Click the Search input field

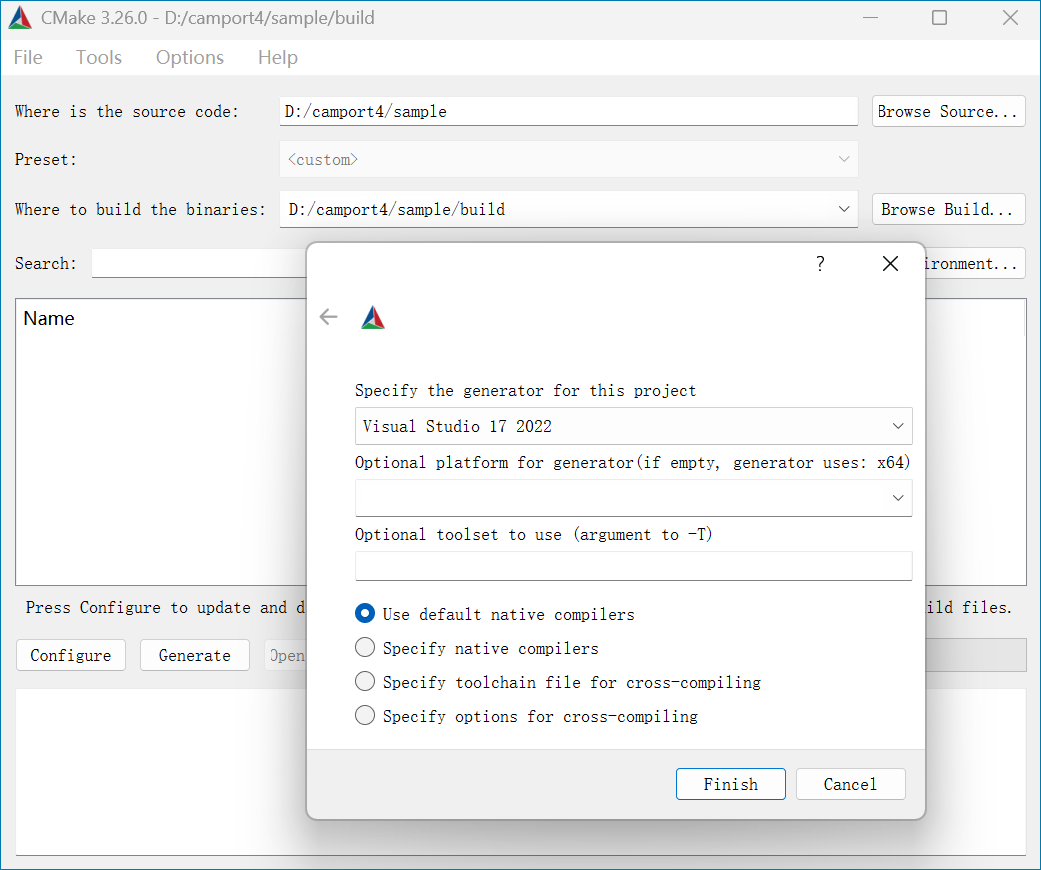(x=199, y=264)
